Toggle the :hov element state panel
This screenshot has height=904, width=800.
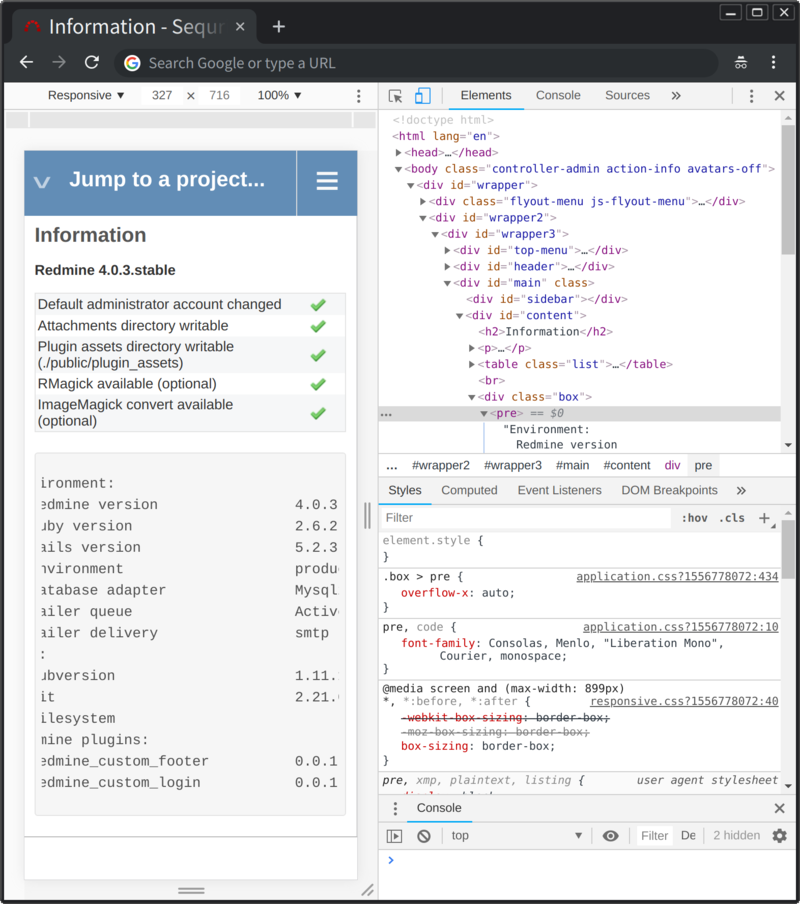click(694, 518)
